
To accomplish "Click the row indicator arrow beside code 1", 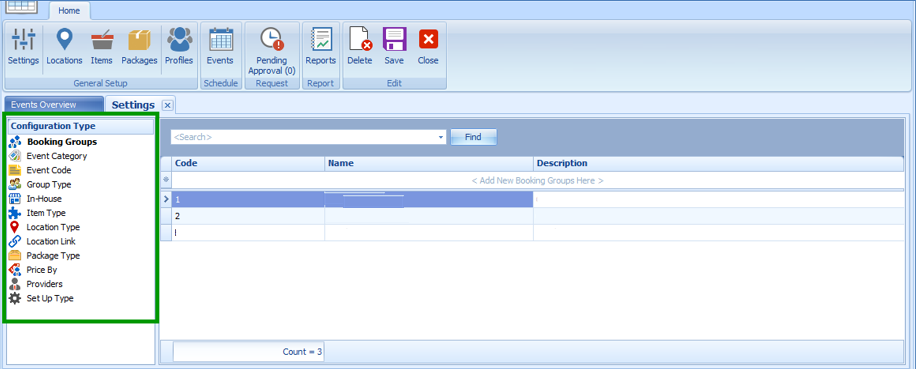I will (166, 200).
